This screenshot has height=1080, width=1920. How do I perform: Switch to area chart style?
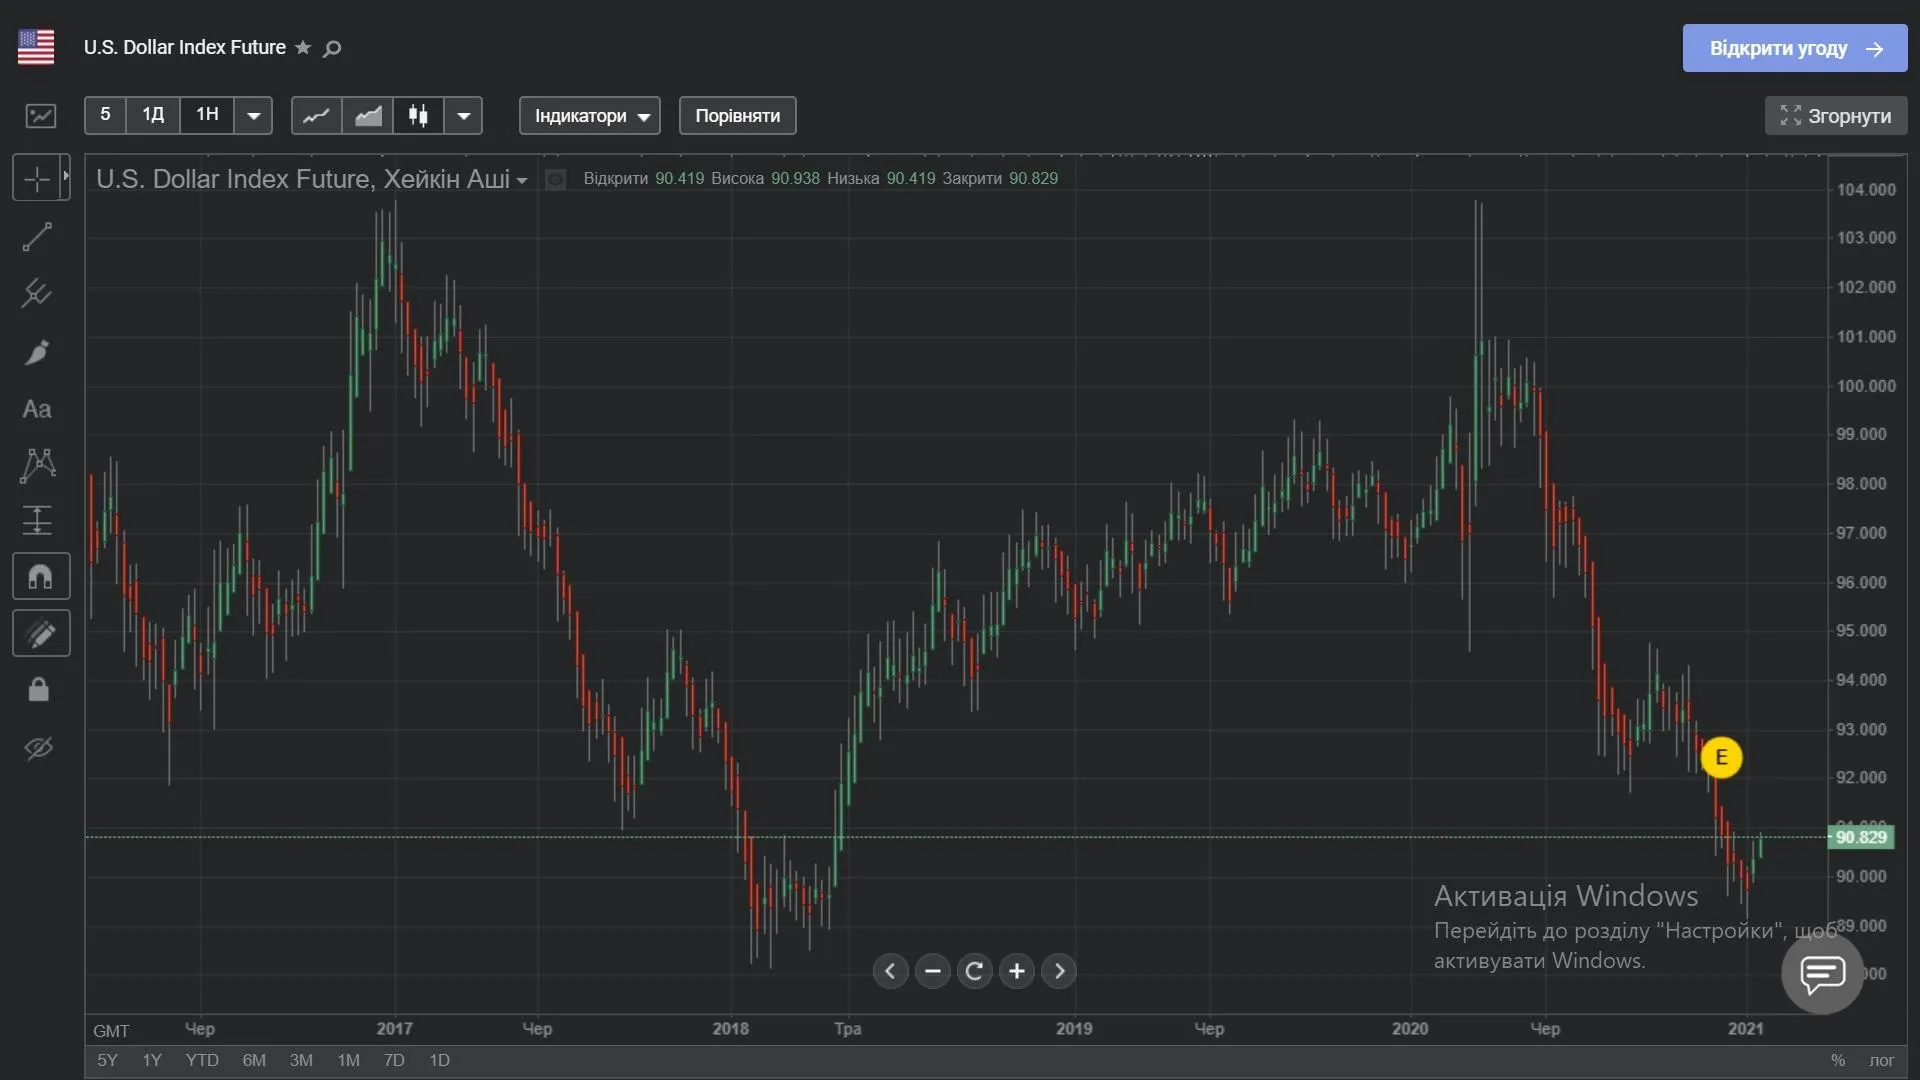point(368,116)
